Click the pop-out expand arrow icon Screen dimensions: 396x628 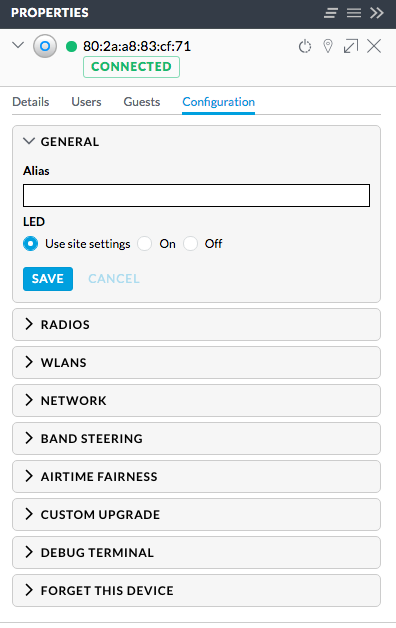(351, 46)
